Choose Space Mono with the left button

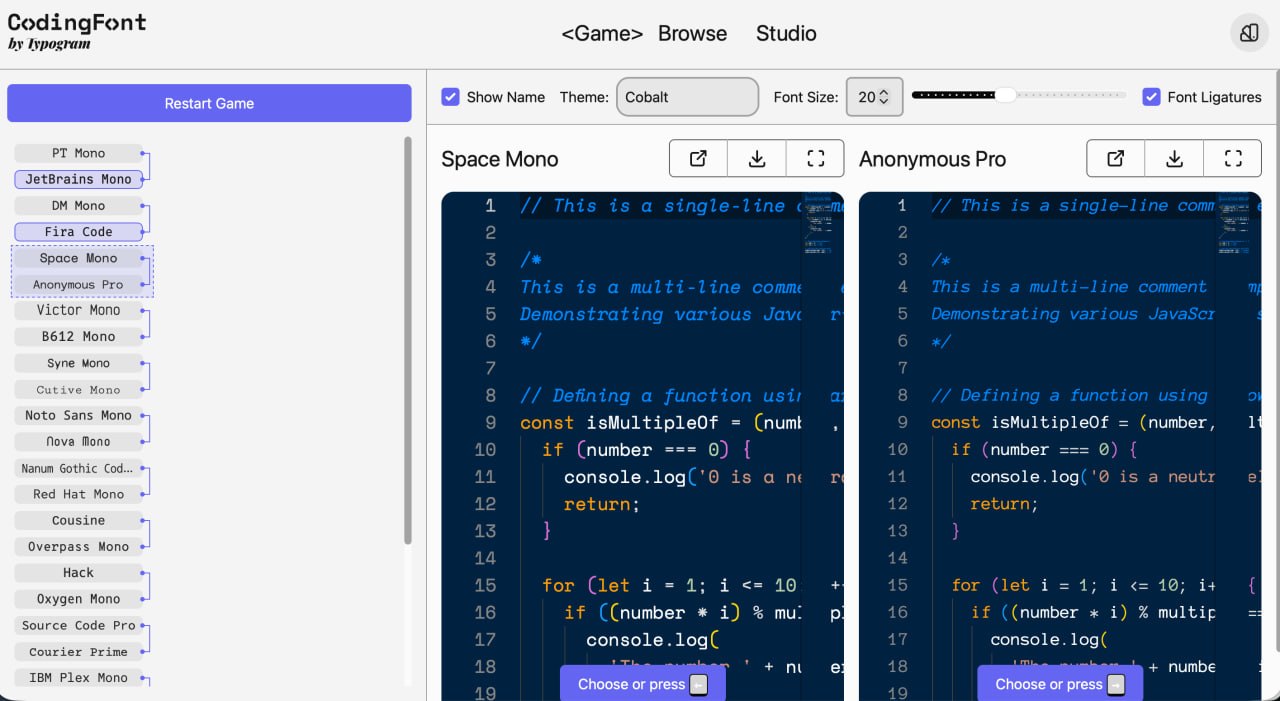tap(642, 684)
